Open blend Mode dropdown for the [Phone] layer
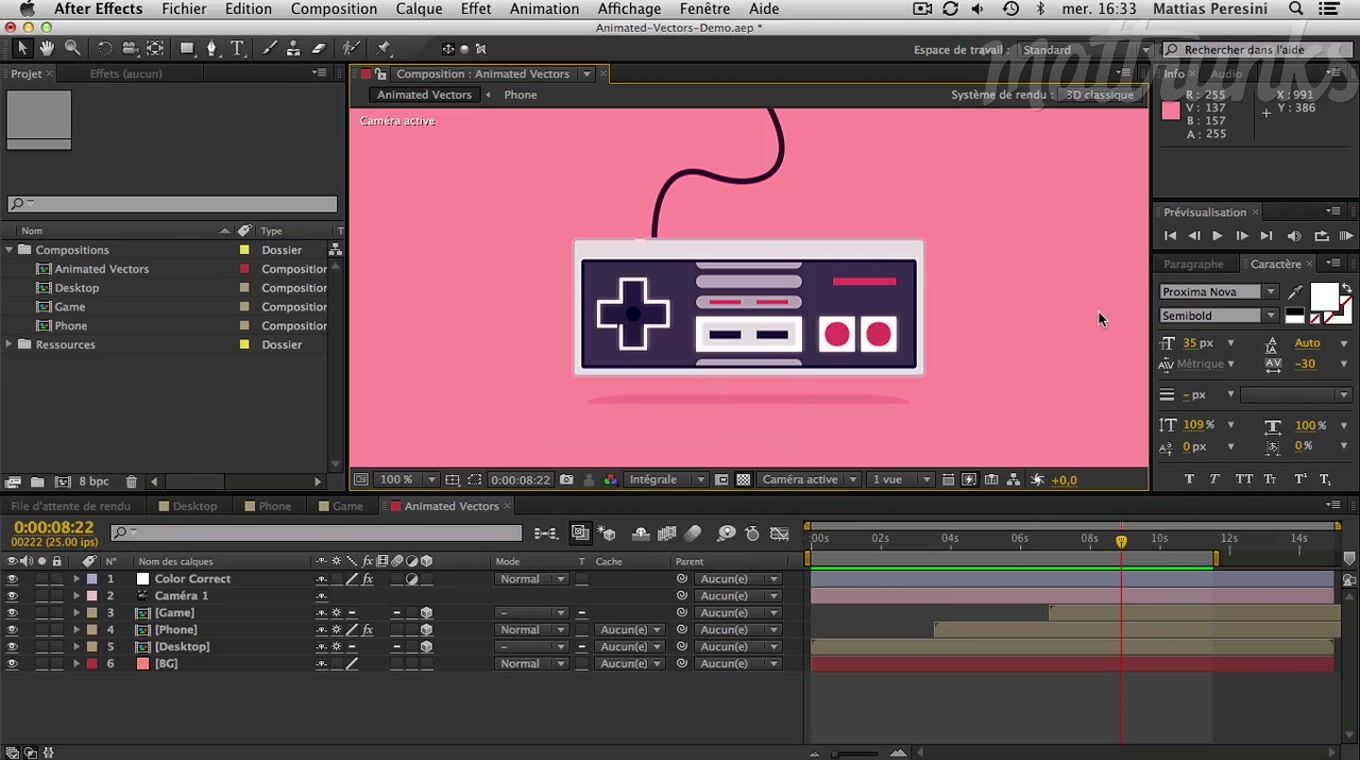 [531, 630]
